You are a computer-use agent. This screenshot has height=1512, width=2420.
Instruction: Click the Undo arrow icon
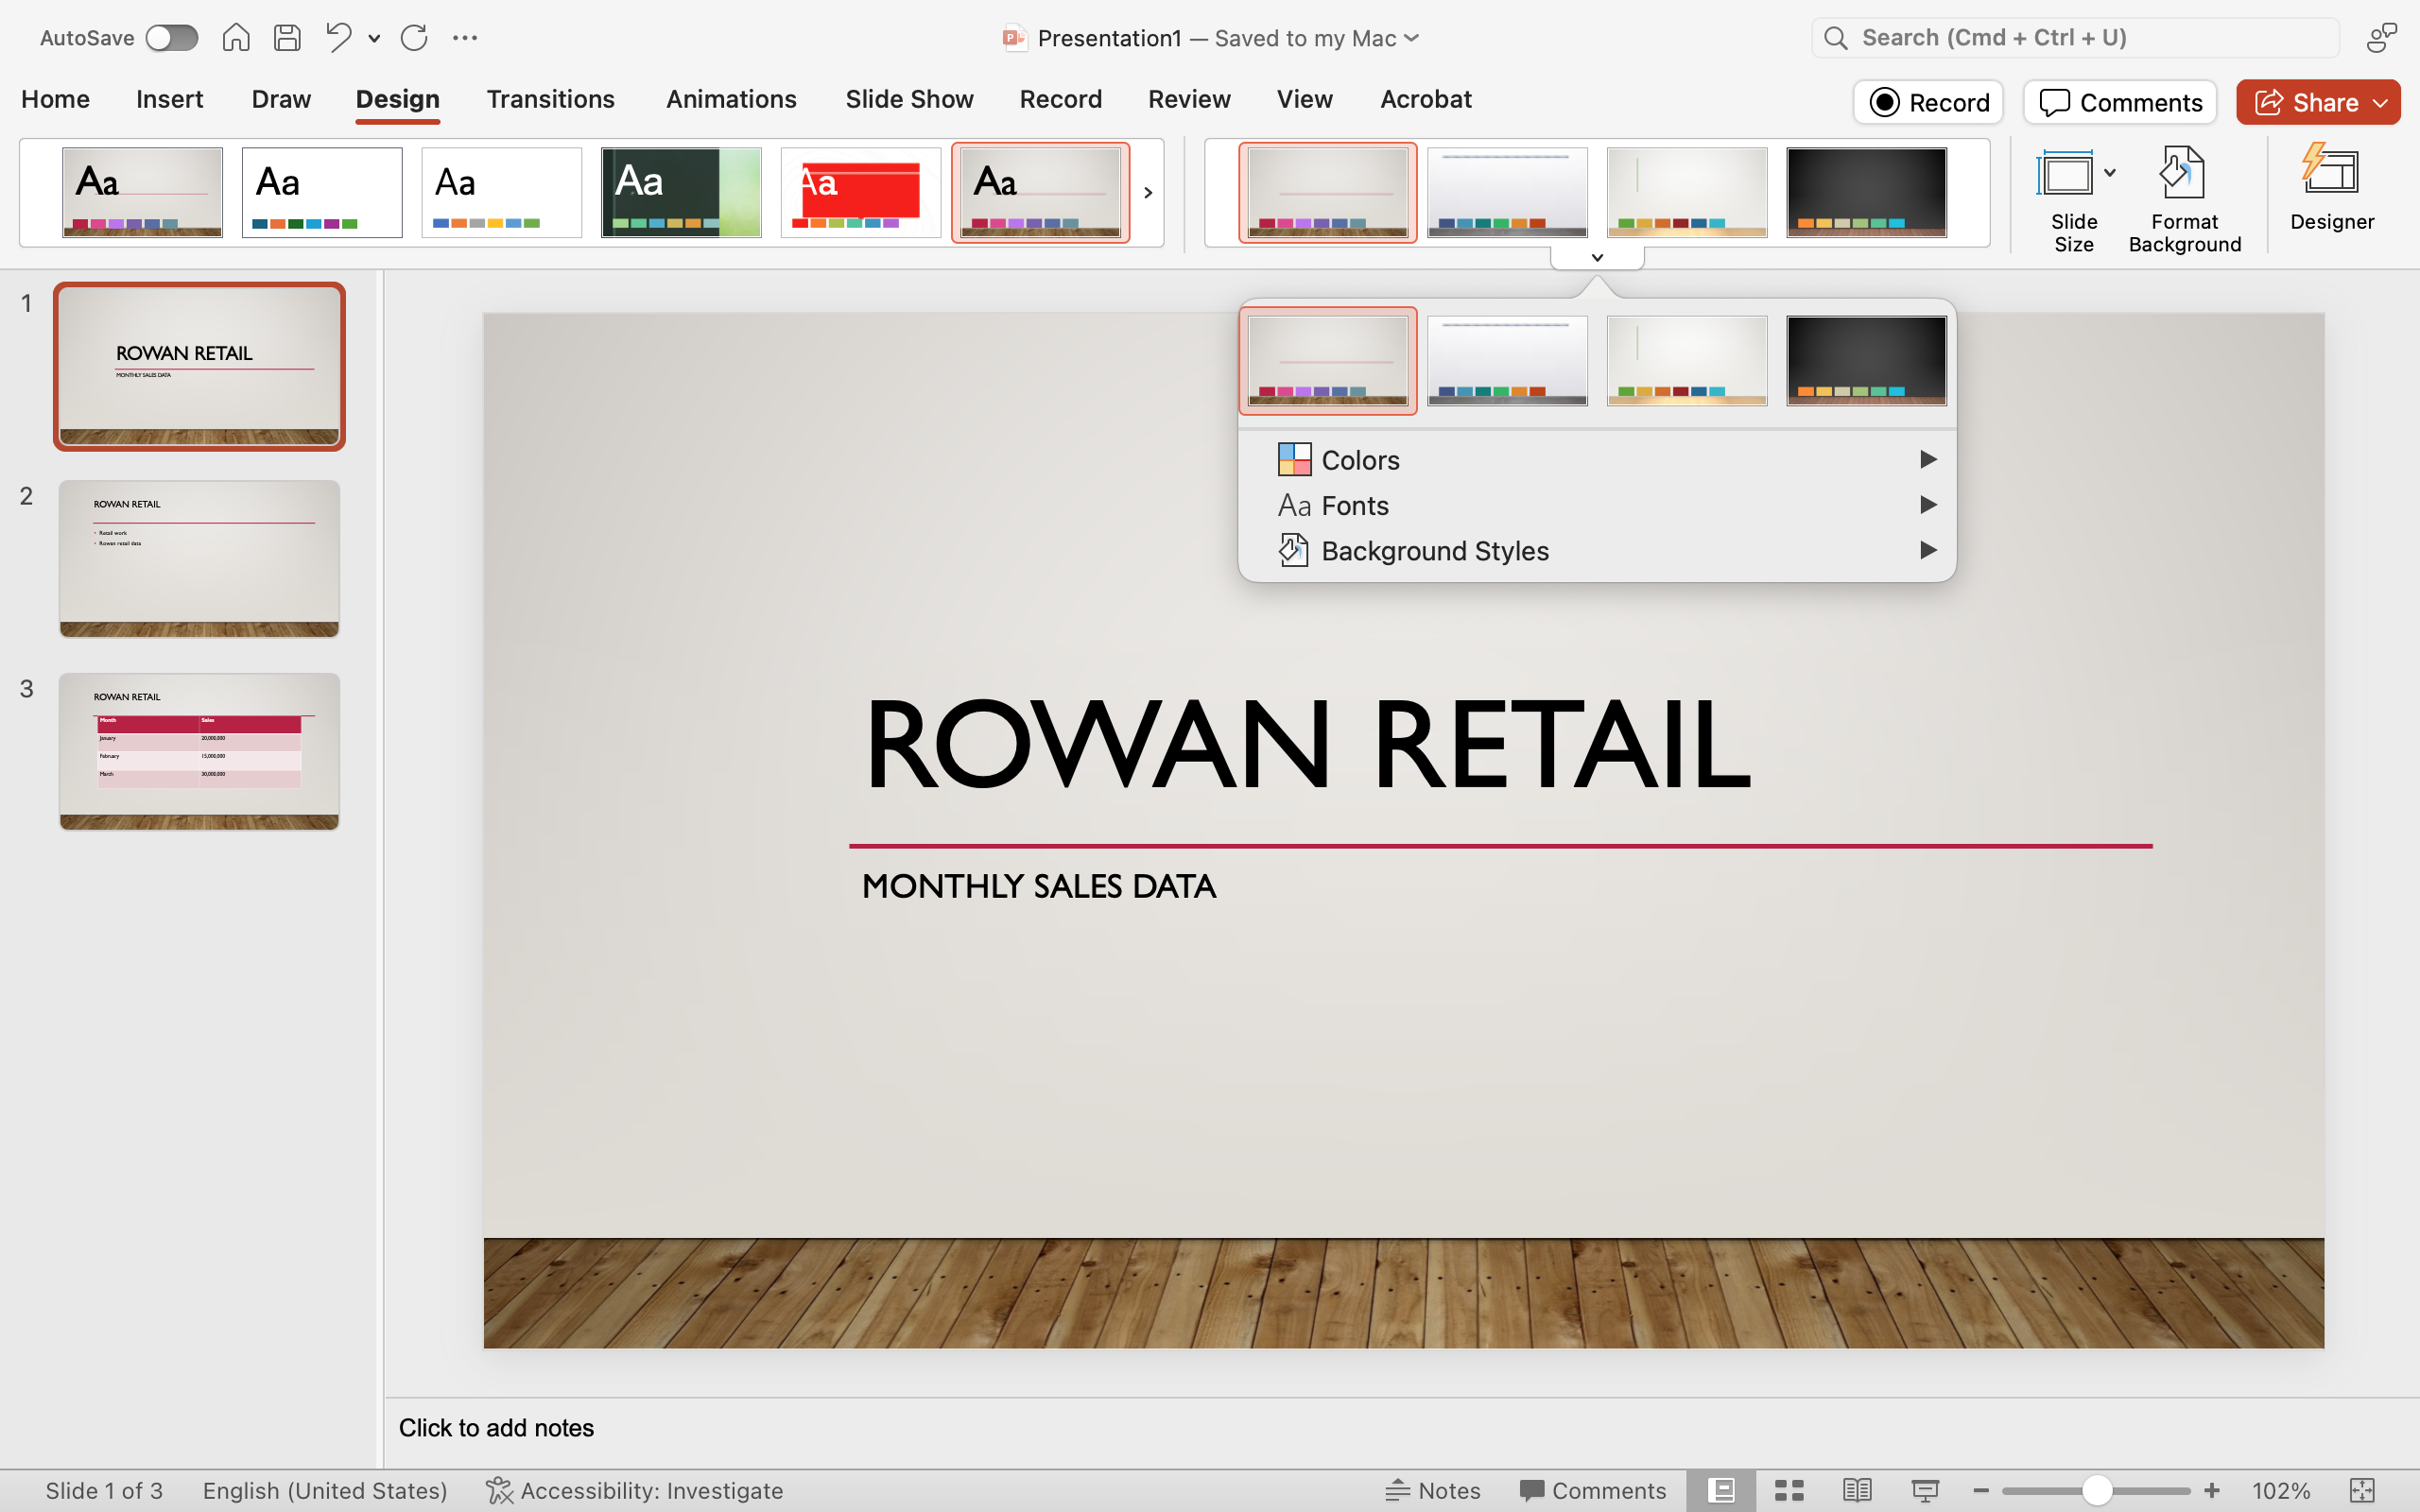(339, 38)
